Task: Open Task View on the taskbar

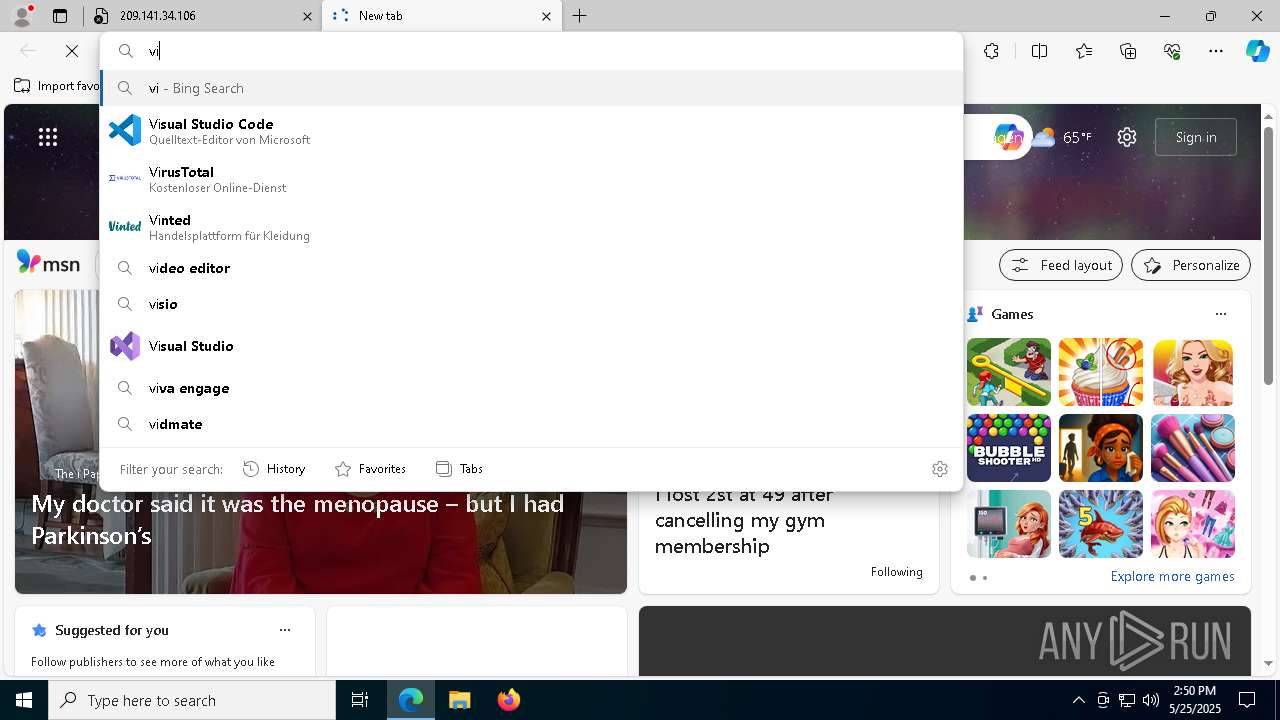Action: coord(360,700)
